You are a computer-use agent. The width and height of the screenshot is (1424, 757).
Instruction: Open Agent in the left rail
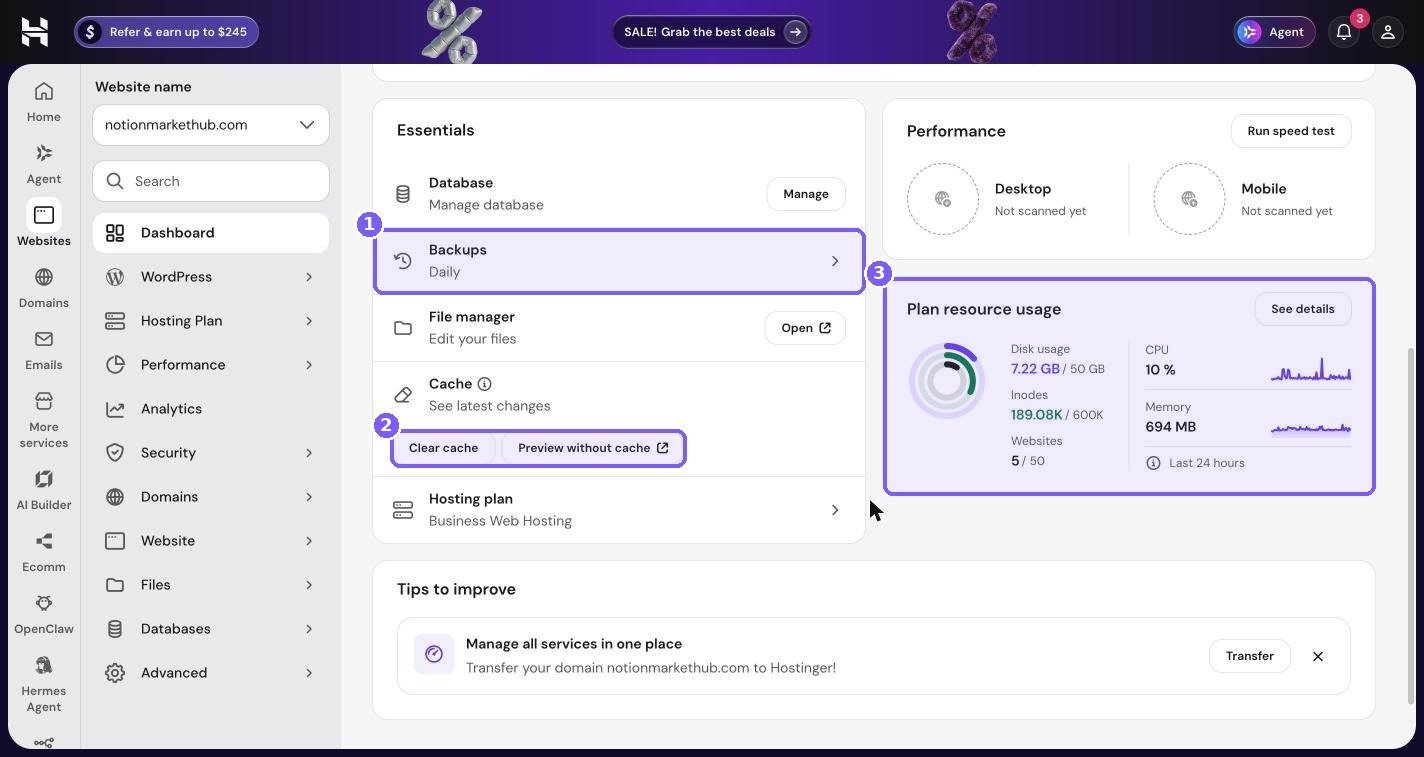[44, 163]
